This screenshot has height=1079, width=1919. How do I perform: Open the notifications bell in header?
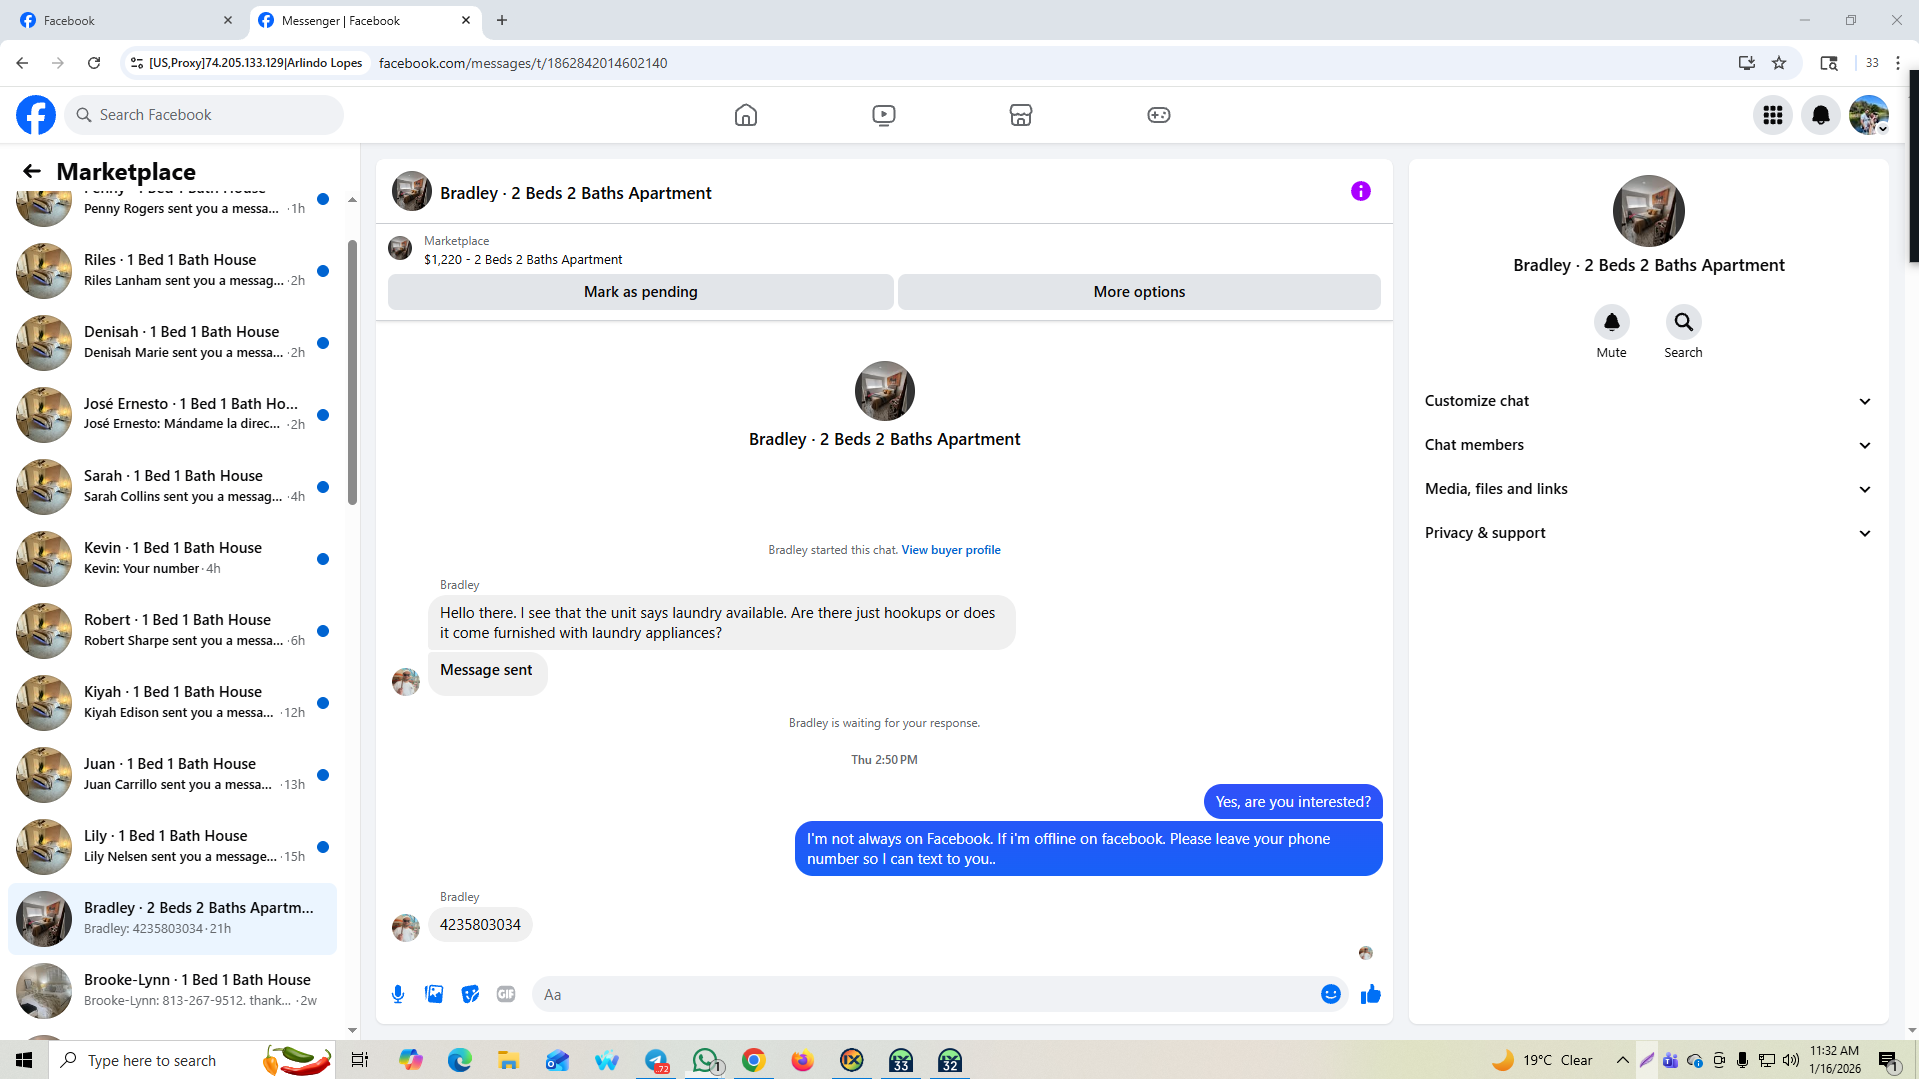click(x=1820, y=115)
